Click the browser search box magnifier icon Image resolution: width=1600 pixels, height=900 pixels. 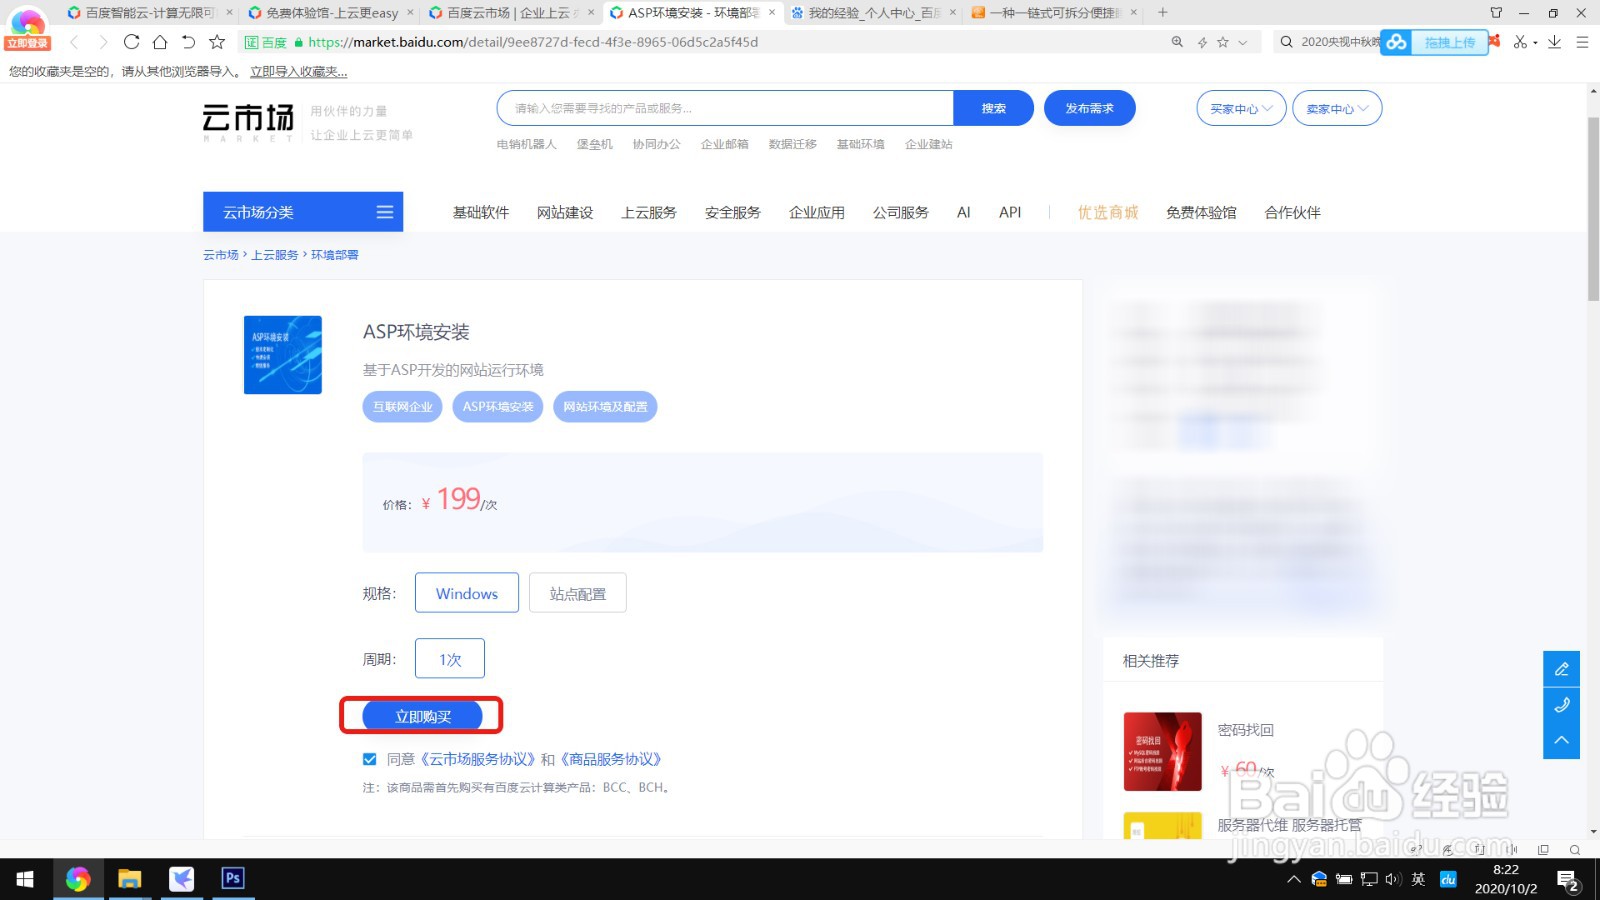(1286, 42)
